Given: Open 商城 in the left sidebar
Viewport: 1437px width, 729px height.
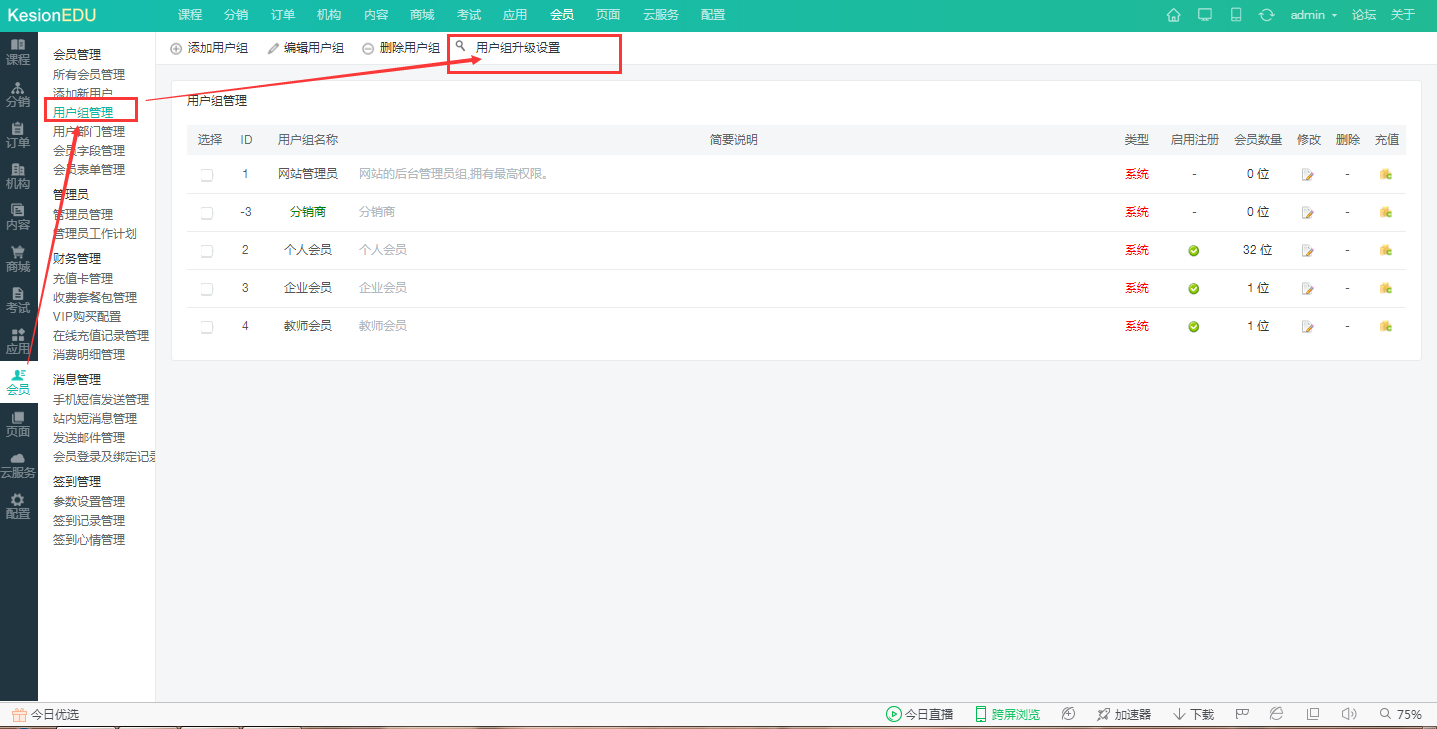Looking at the screenshot, I should [18, 258].
